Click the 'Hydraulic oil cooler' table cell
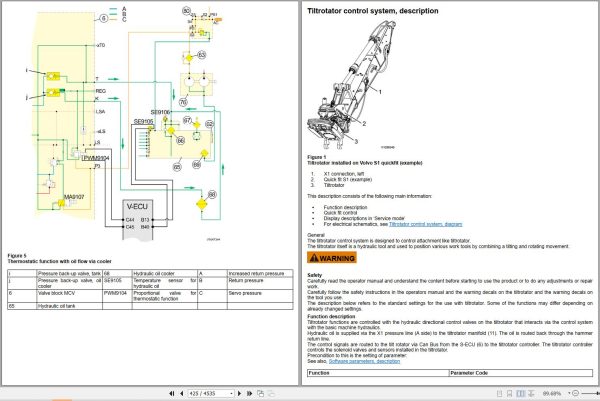Image resolution: width=600 pixels, height=401 pixels. (165, 274)
